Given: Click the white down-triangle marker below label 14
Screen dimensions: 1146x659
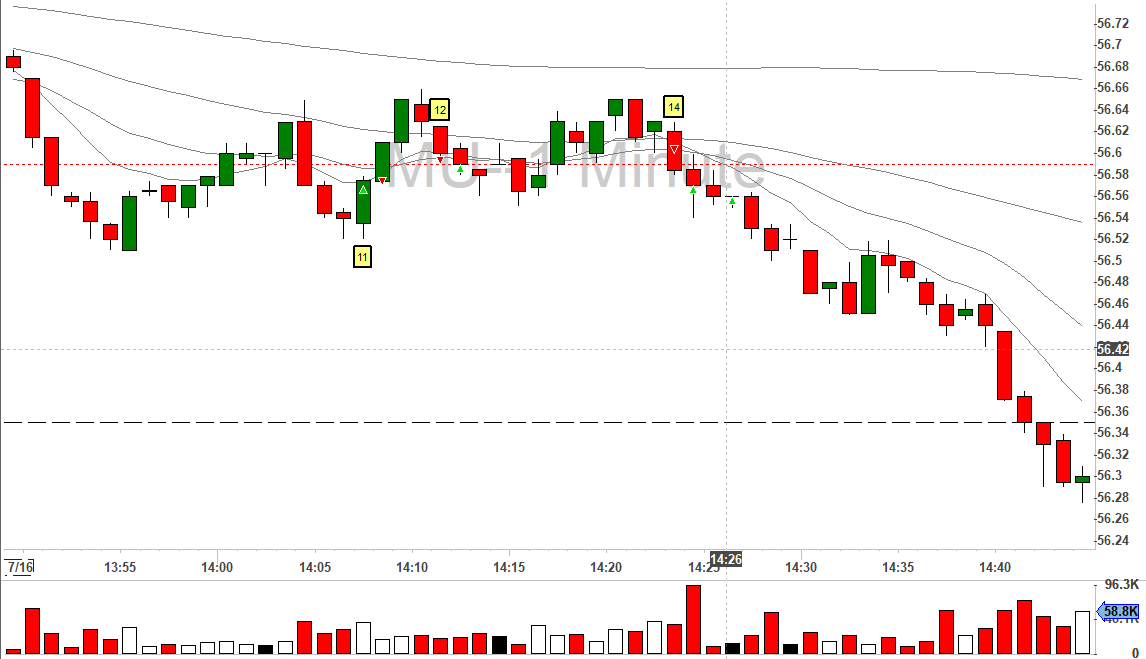Looking at the screenshot, I should pyautogui.click(x=674, y=150).
